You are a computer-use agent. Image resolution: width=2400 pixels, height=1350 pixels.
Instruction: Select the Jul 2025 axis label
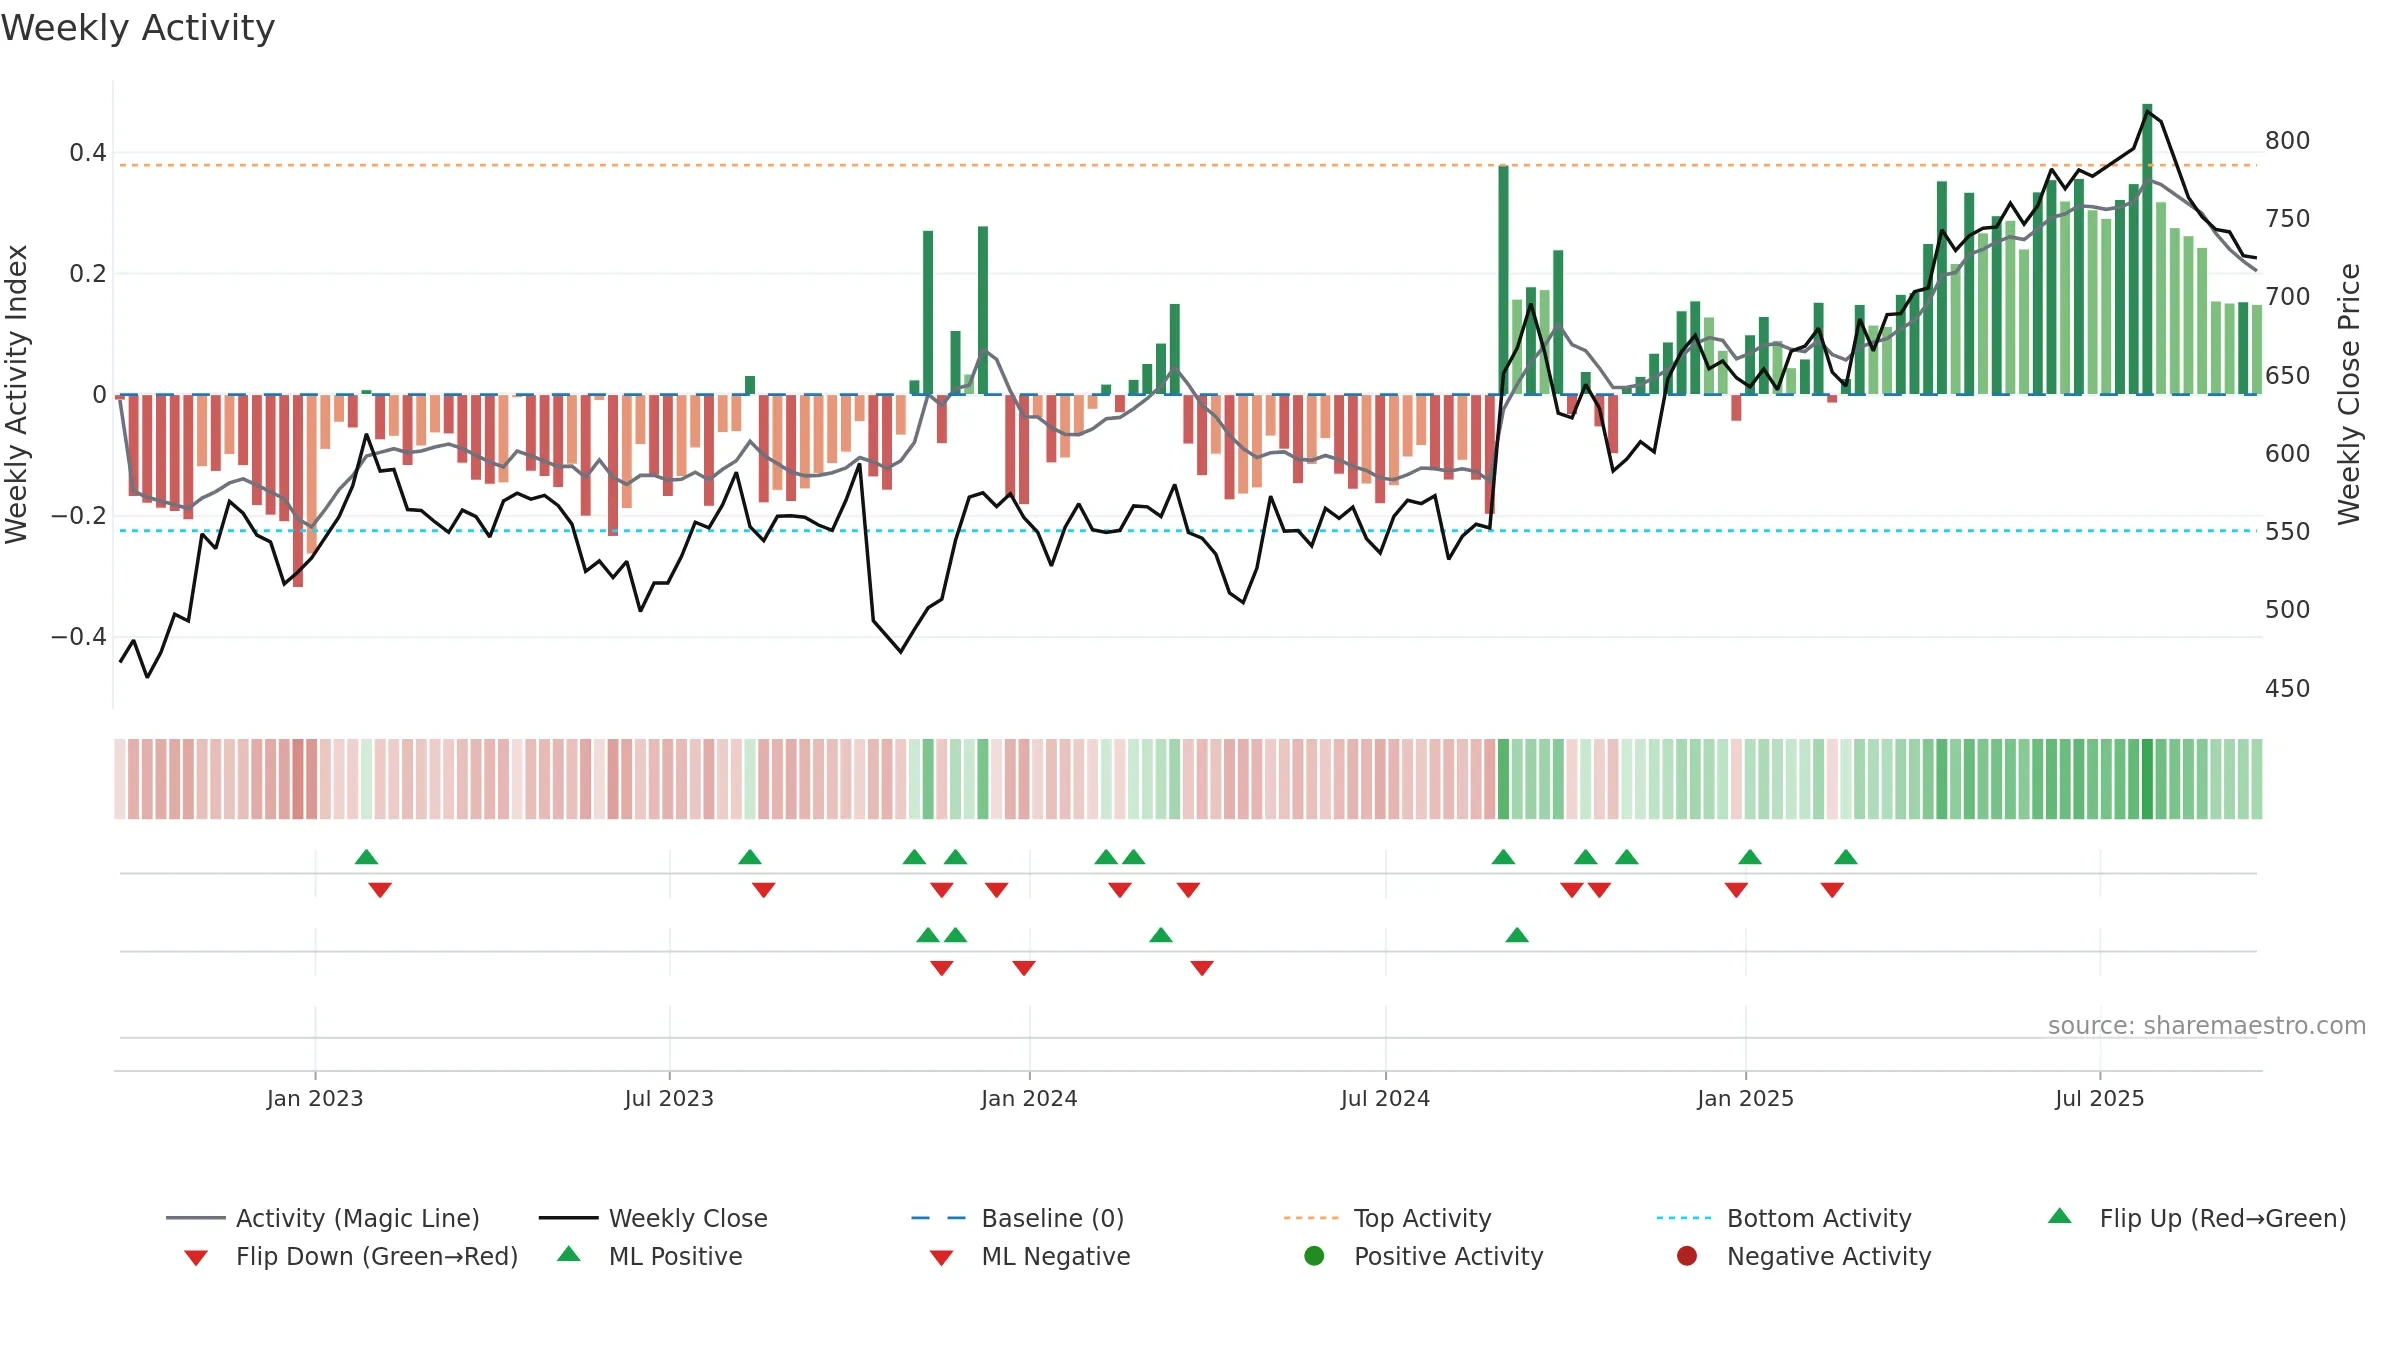click(x=2100, y=1099)
